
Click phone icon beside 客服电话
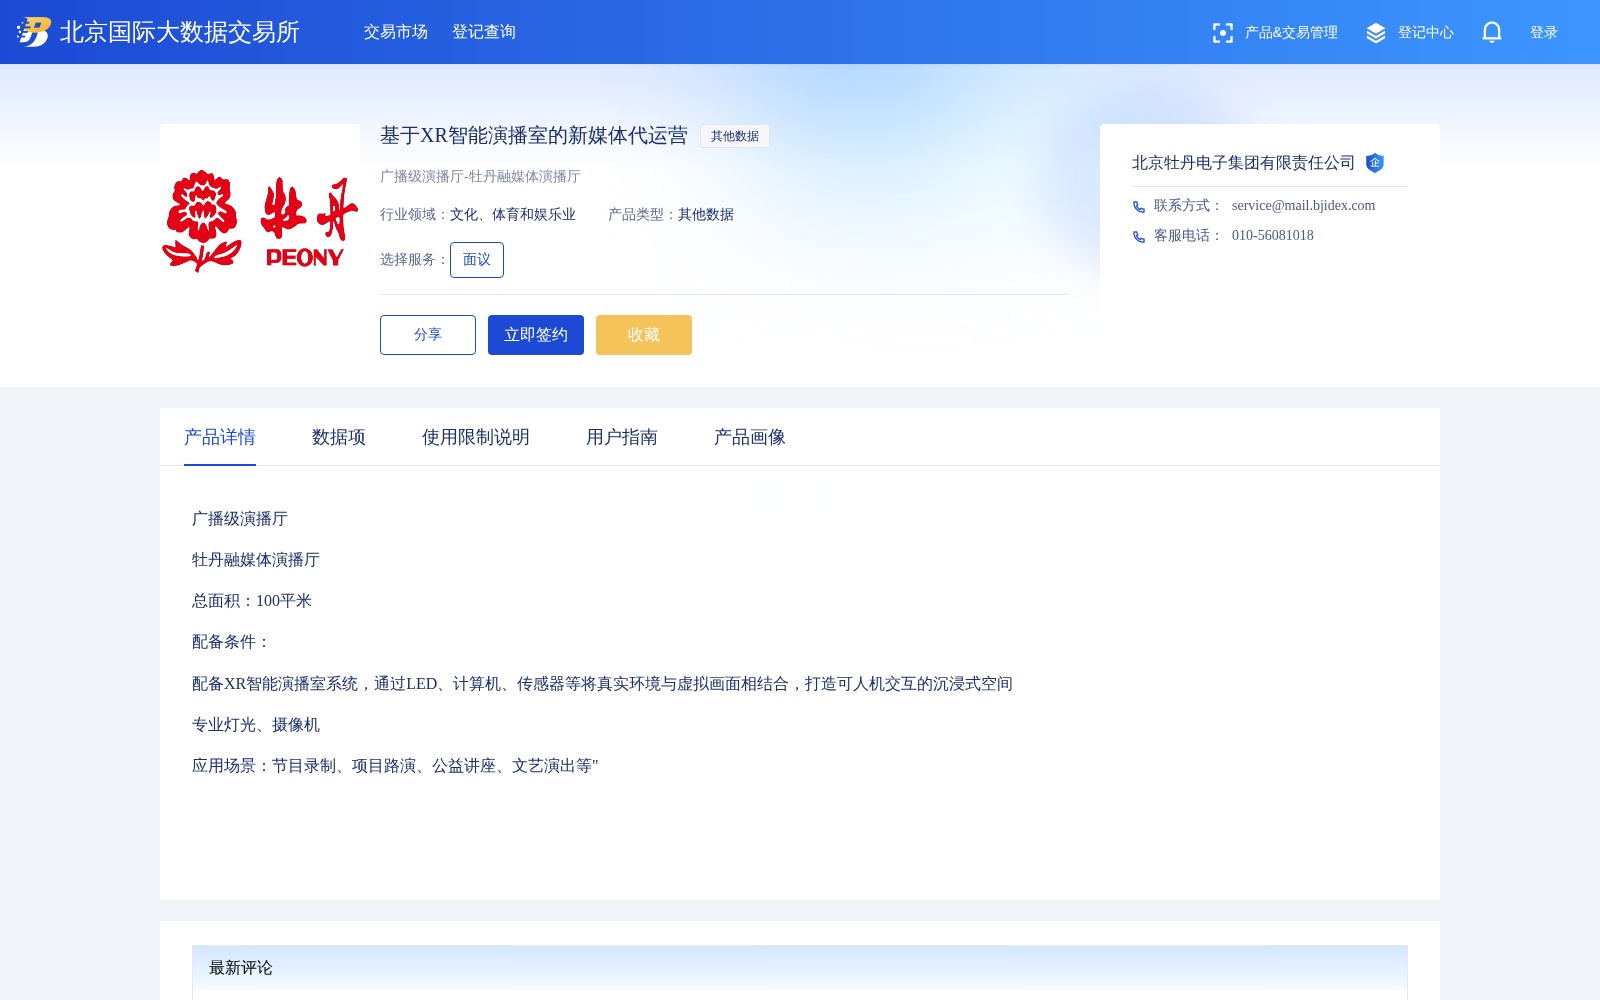point(1139,237)
